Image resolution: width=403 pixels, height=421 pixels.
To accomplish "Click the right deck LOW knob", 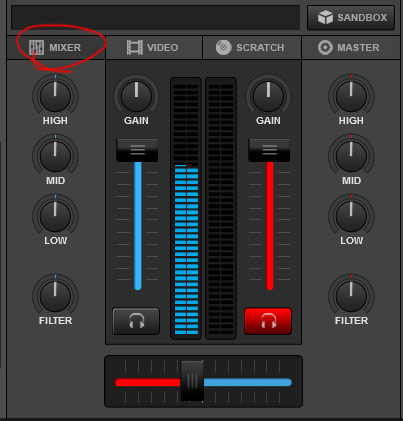I will coord(351,216).
